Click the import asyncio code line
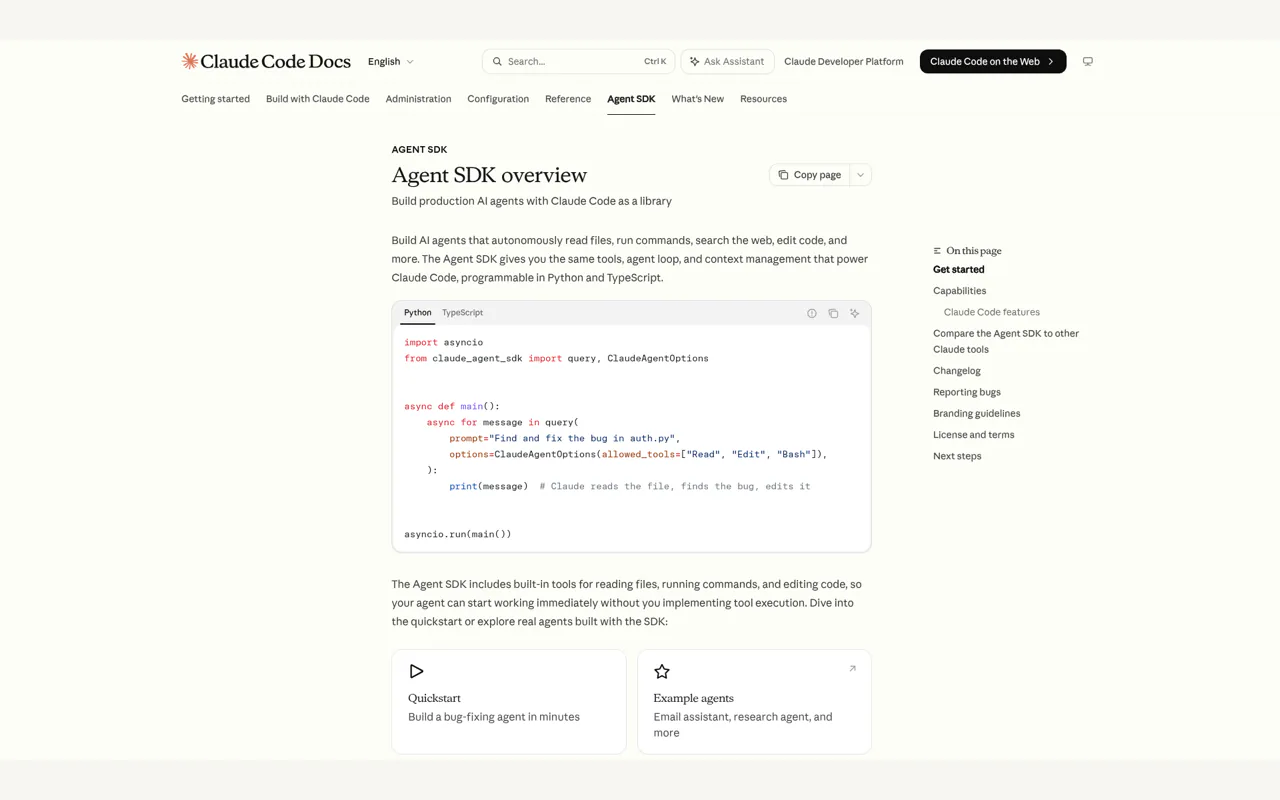1280x800 pixels. (x=444, y=342)
